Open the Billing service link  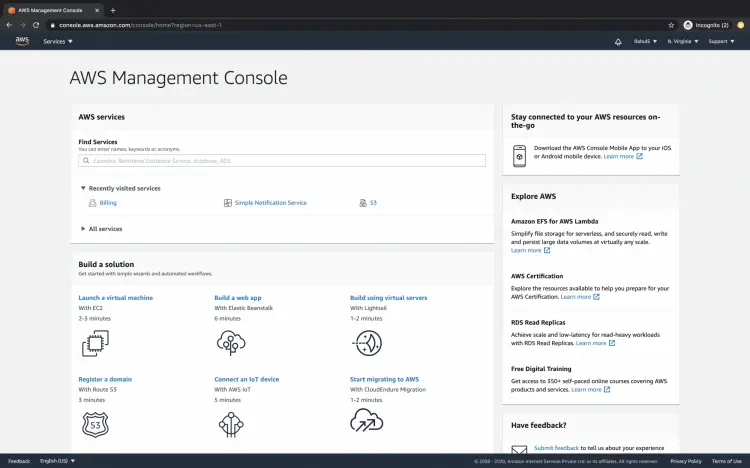pos(108,203)
